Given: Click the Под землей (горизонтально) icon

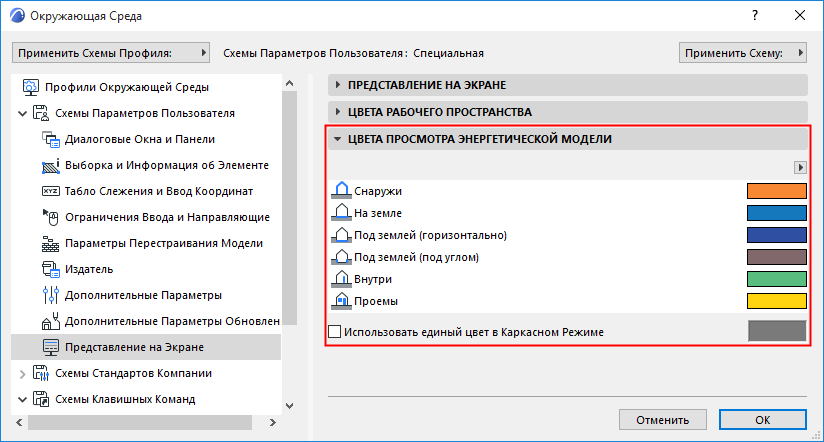Looking at the screenshot, I should (342, 234).
